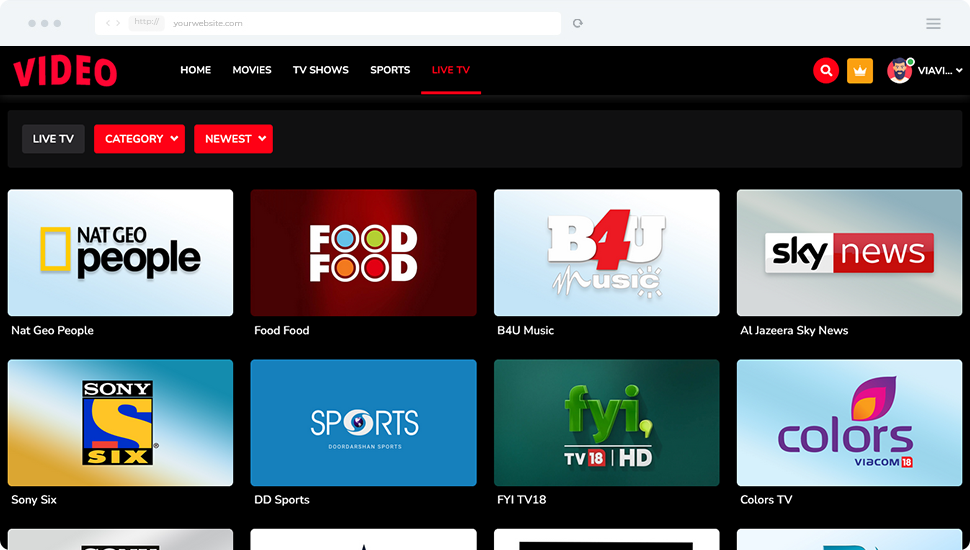
Task: Open the Sony Six channel thumbnail
Action: 121,423
